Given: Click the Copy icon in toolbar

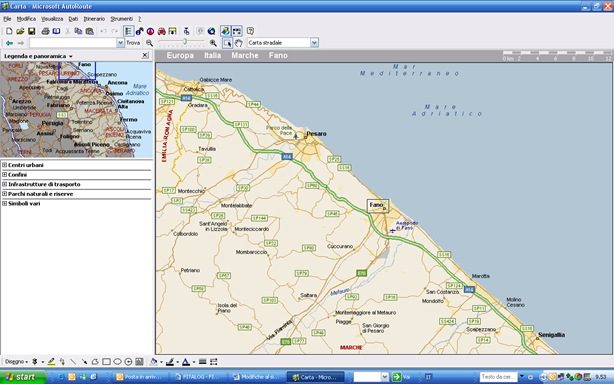Looking at the screenshot, I should pos(78,31).
